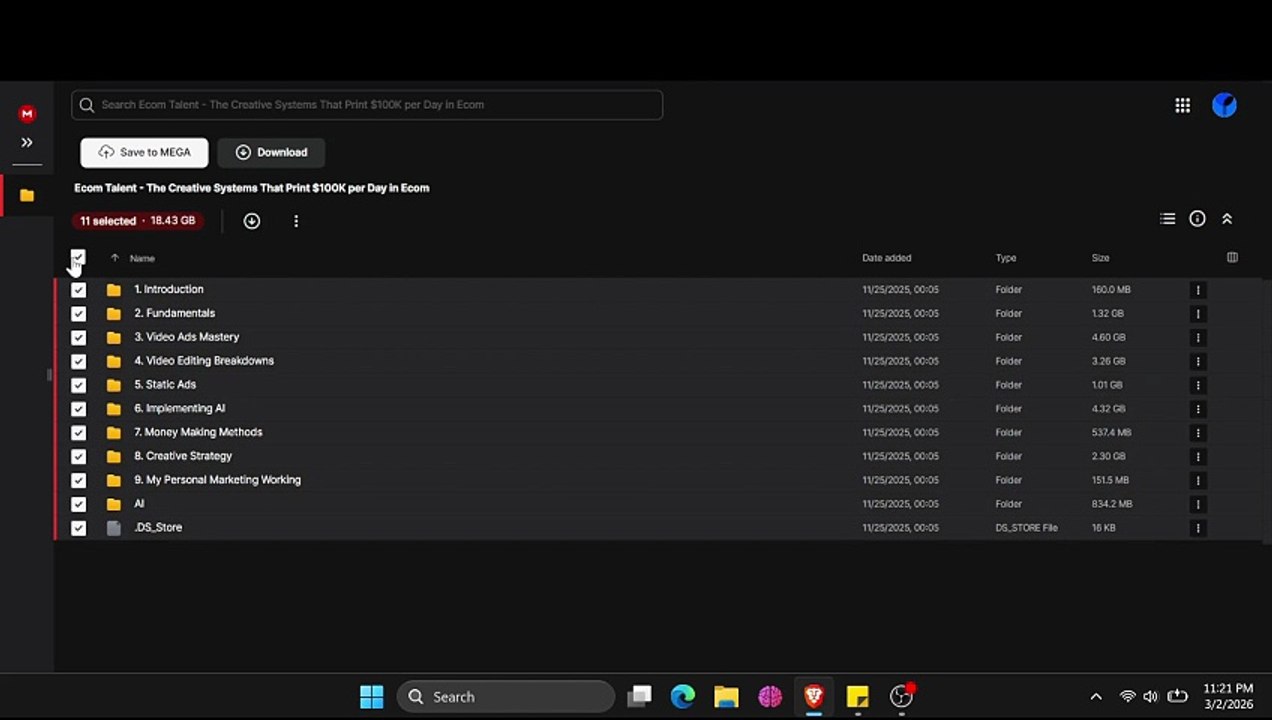Image resolution: width=1272 pixels, height=720 pixels.
Task: Open options menu for 3. Video Ads Mastery
Action: point(1198,338)
